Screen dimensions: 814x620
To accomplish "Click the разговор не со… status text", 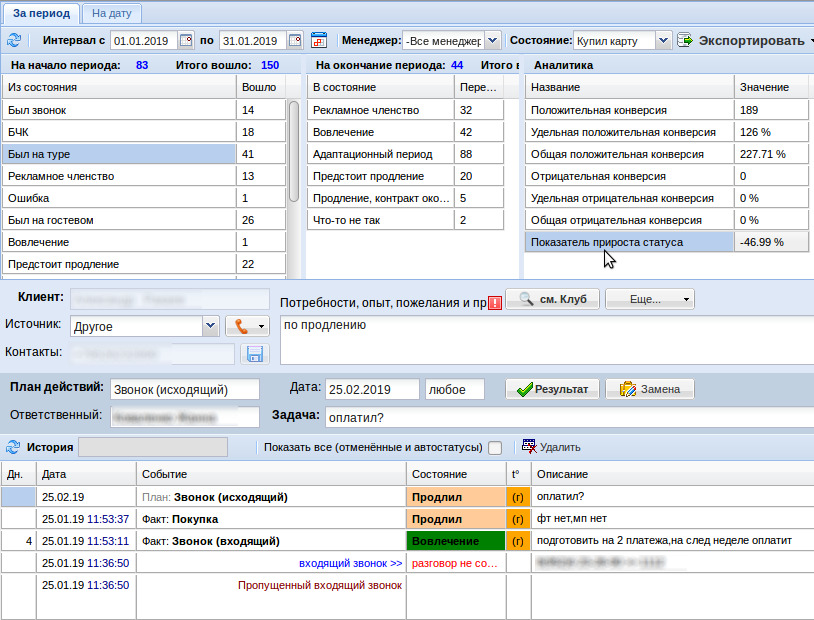I will pyautogui.click(x=454, y=563).
